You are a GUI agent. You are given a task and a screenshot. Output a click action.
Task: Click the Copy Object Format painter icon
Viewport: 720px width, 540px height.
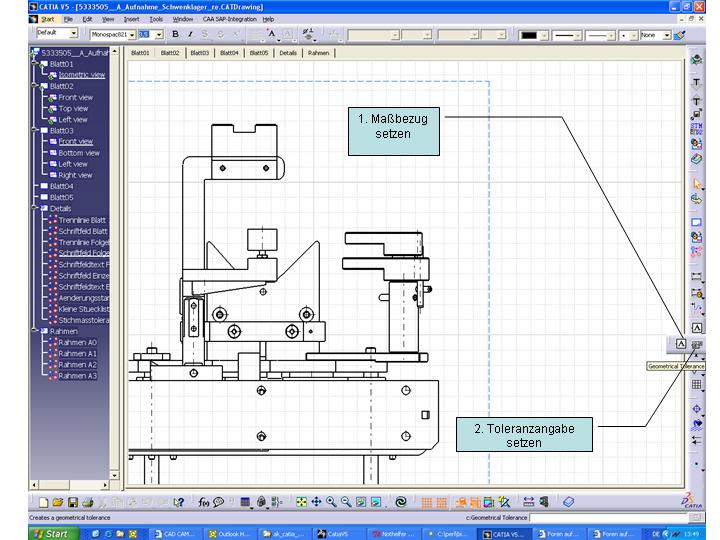(x=680, y=35)
